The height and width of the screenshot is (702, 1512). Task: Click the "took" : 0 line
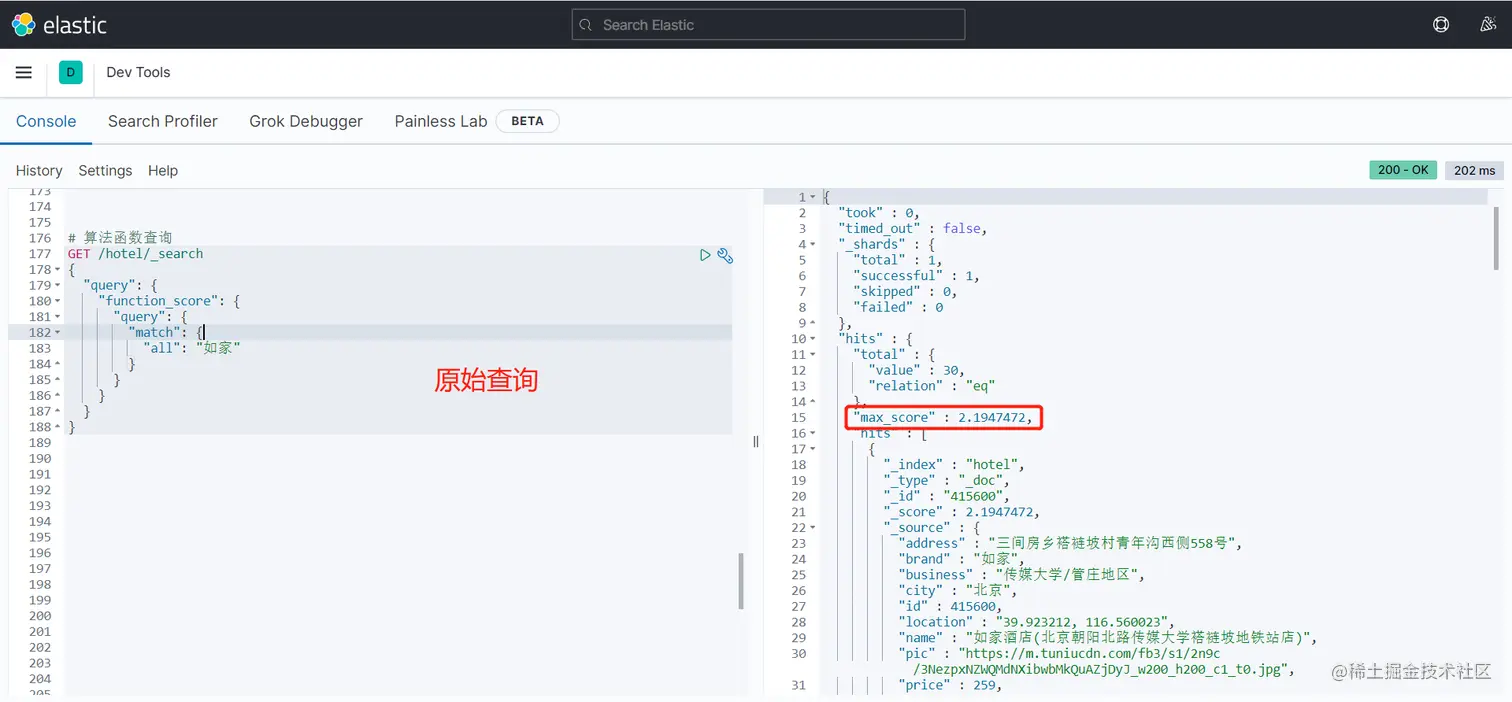tap(878, 213)
